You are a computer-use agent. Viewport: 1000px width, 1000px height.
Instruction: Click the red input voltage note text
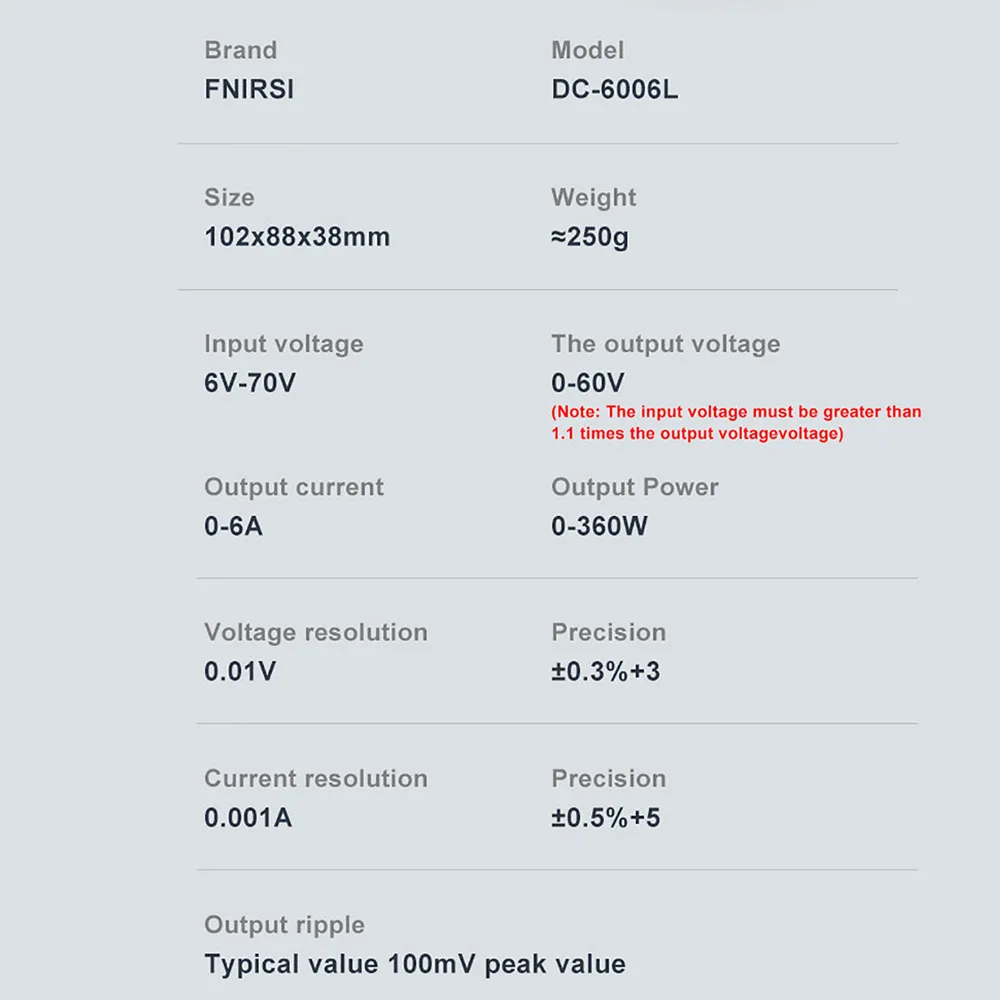(736, 423)
